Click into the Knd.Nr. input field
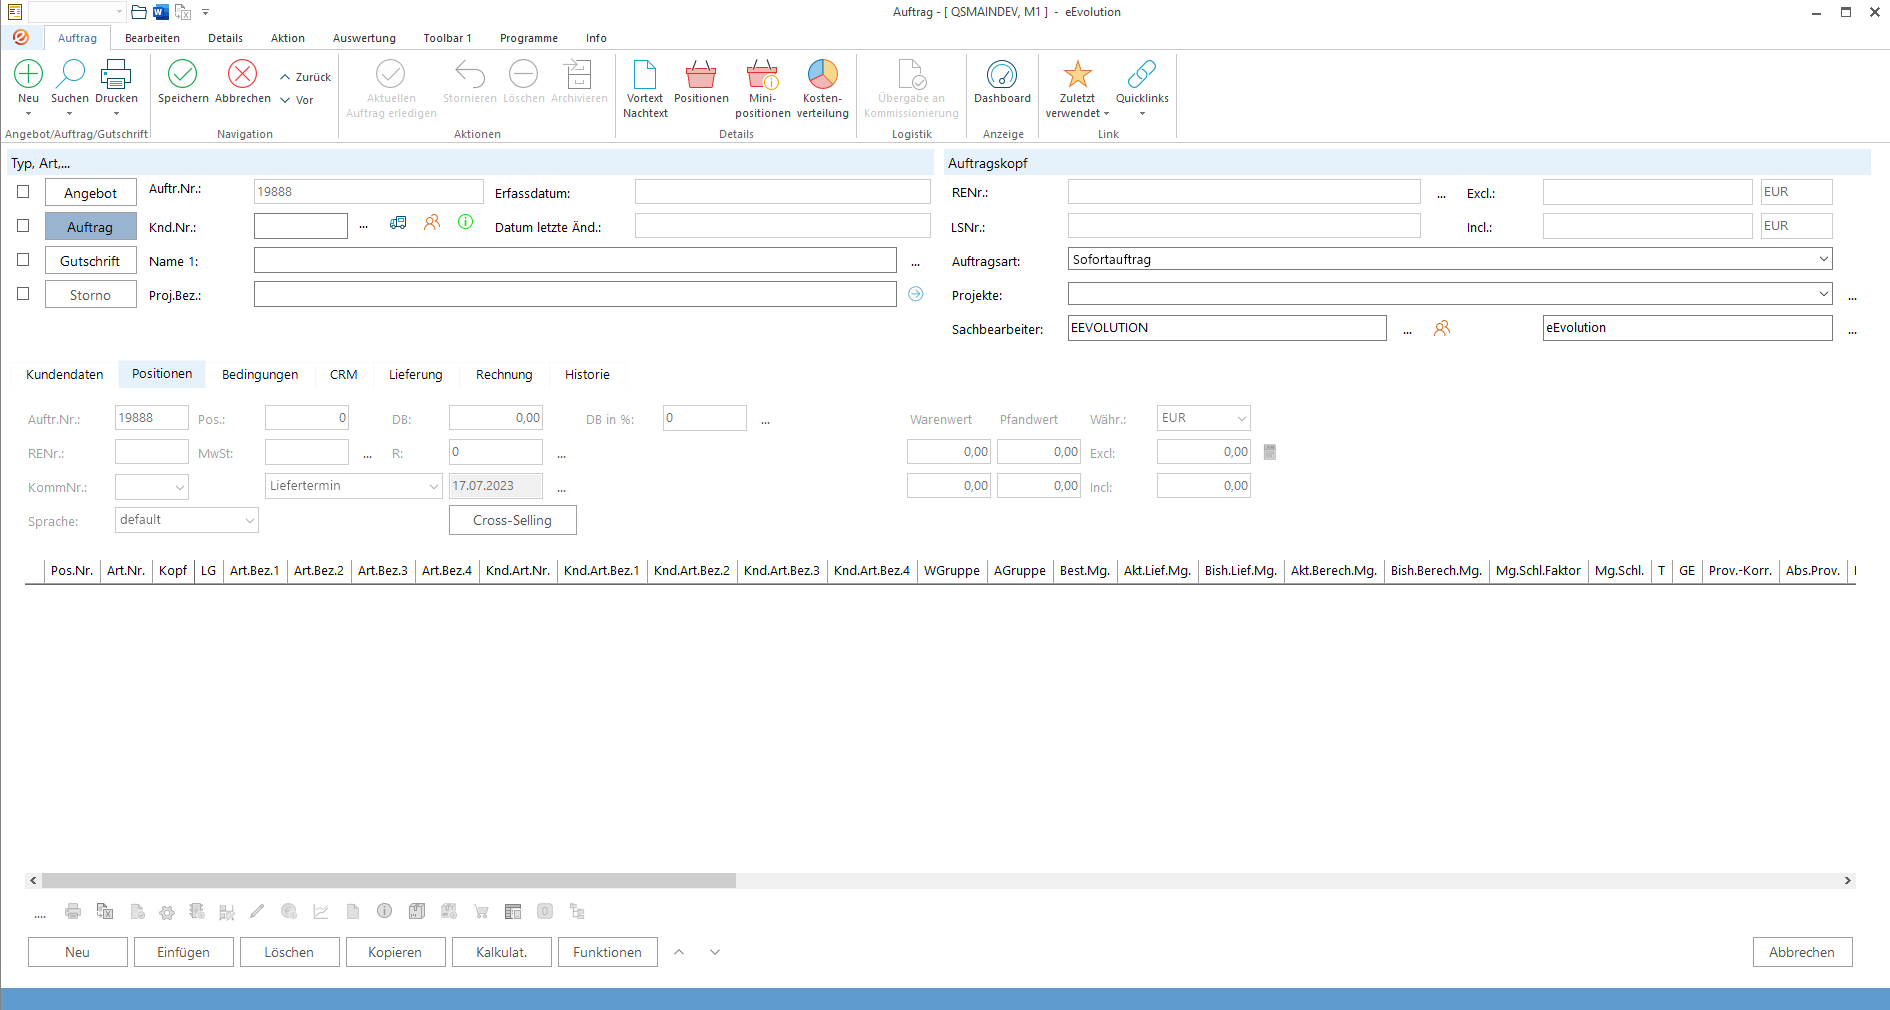1890x1010 pixels. 301,226
